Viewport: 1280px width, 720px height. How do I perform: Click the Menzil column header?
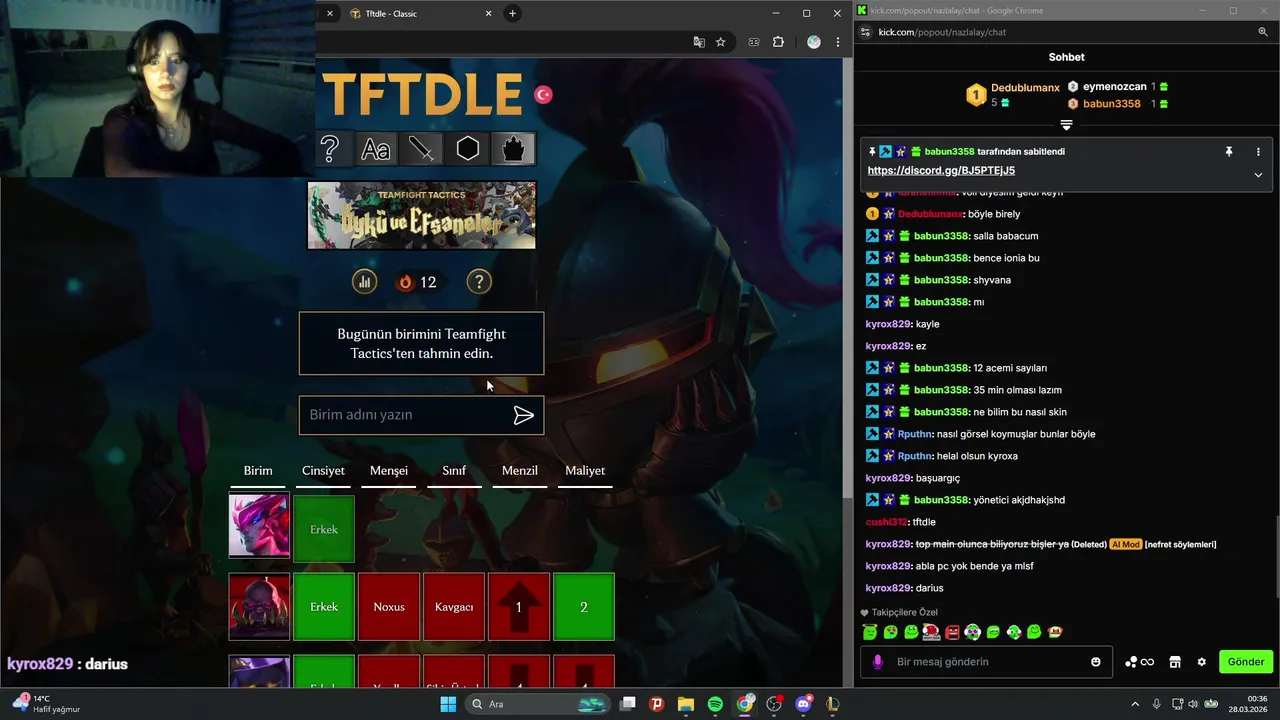pos(520,471)
